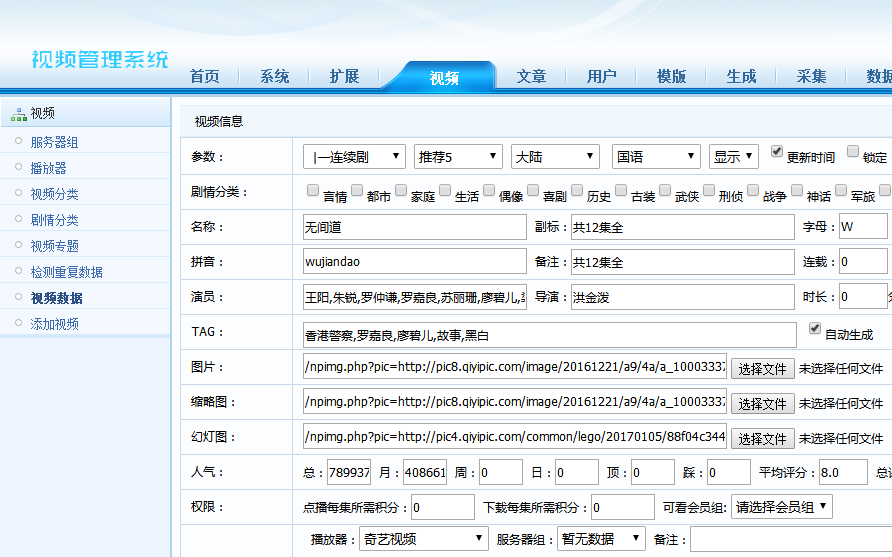This screenshot has width=892, height=557.
Task: Click the 副标 input field
Action: [x=683, y=227]
